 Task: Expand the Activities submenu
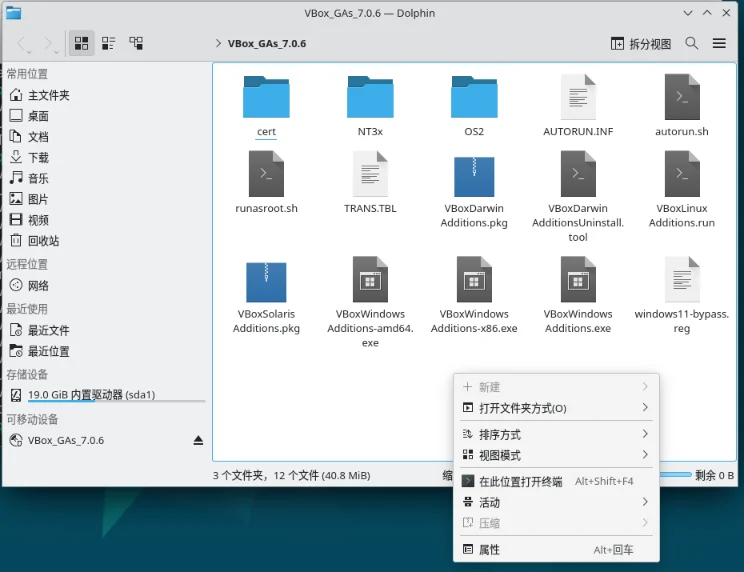556,502
